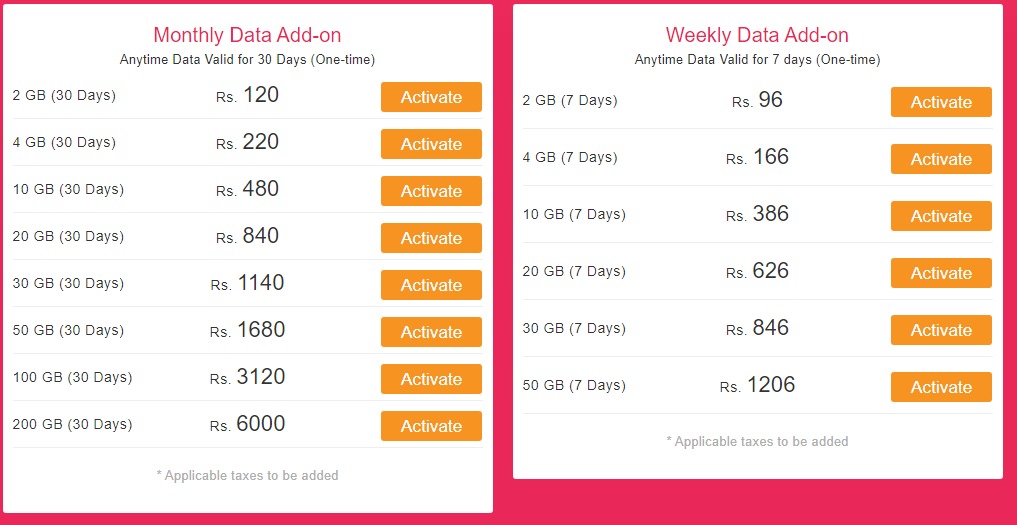Image resolution: width=1017 pixels, height=525 pixels.
Task: Click the Weekly Data Add-on heading
Action: tap(757, 34)
